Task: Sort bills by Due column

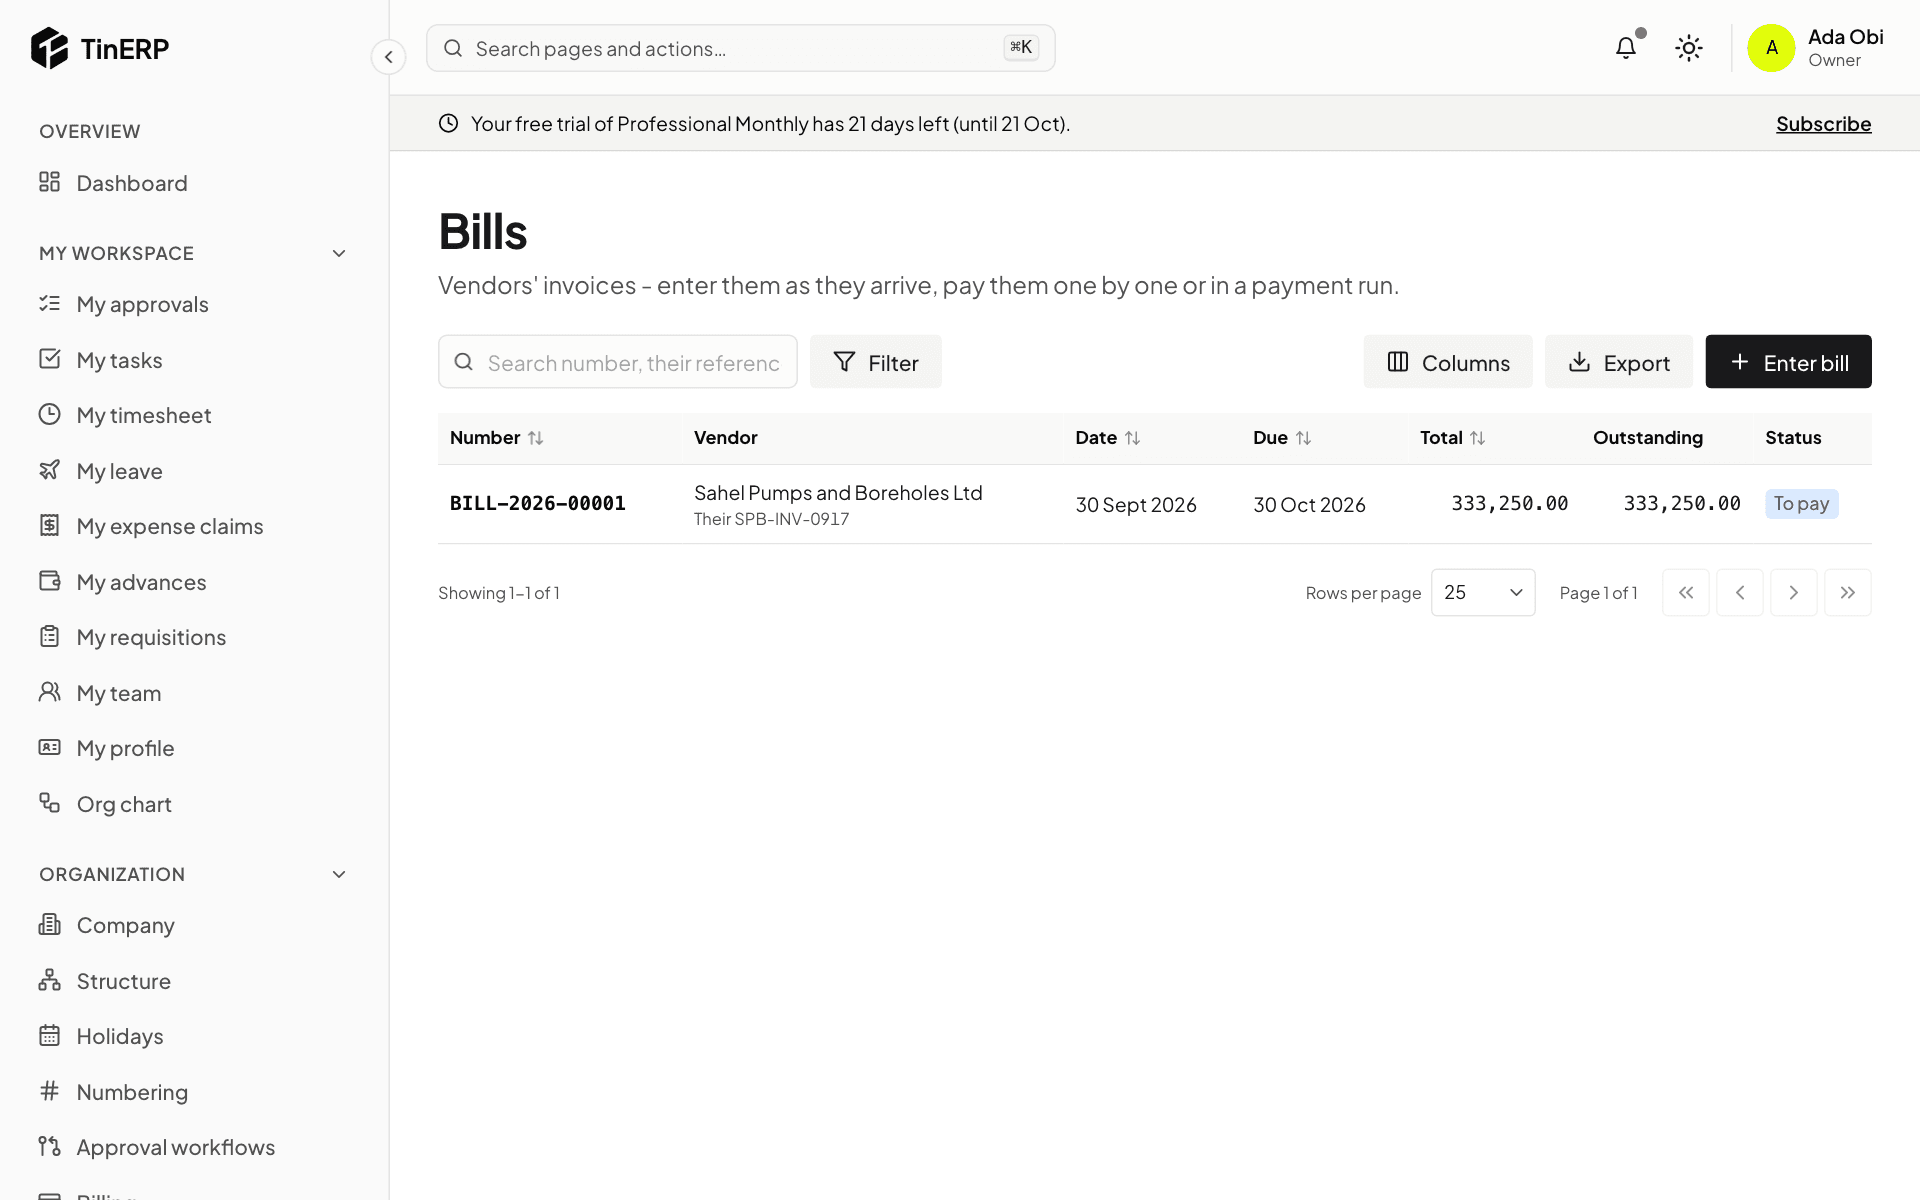Action: (1282, 438)
